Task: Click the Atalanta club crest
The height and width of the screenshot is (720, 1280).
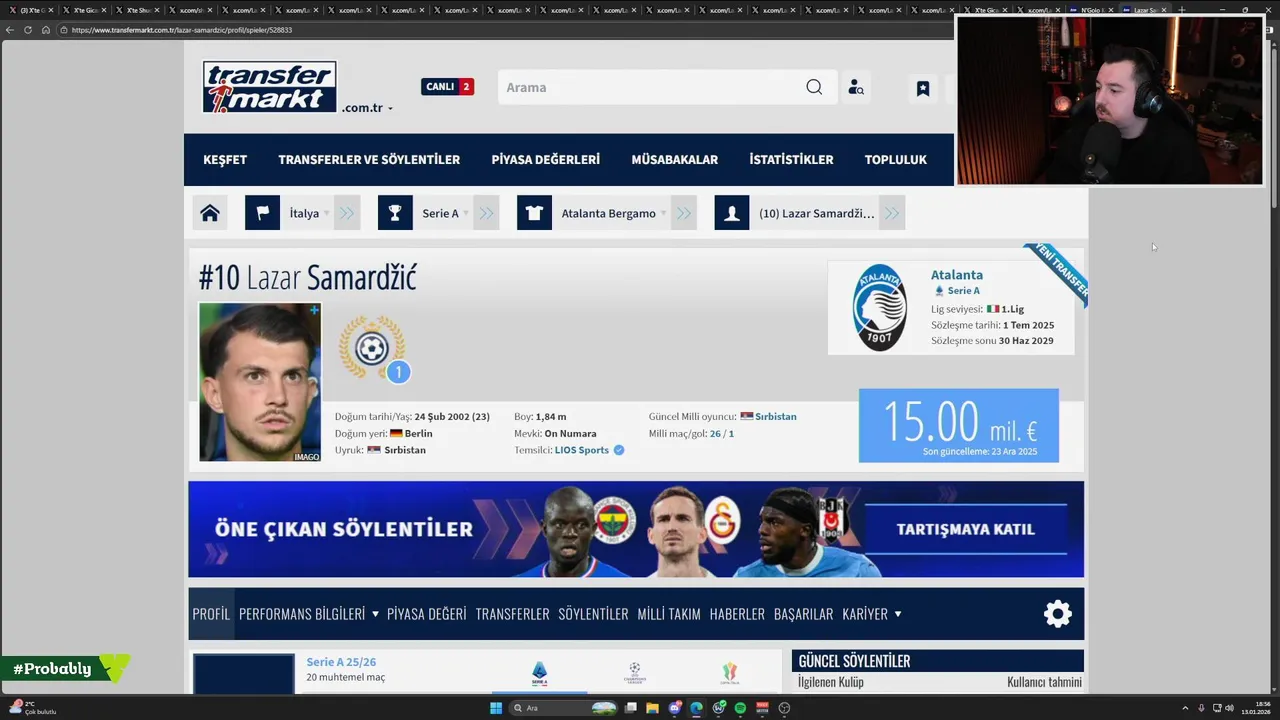Action: (879, 307)
